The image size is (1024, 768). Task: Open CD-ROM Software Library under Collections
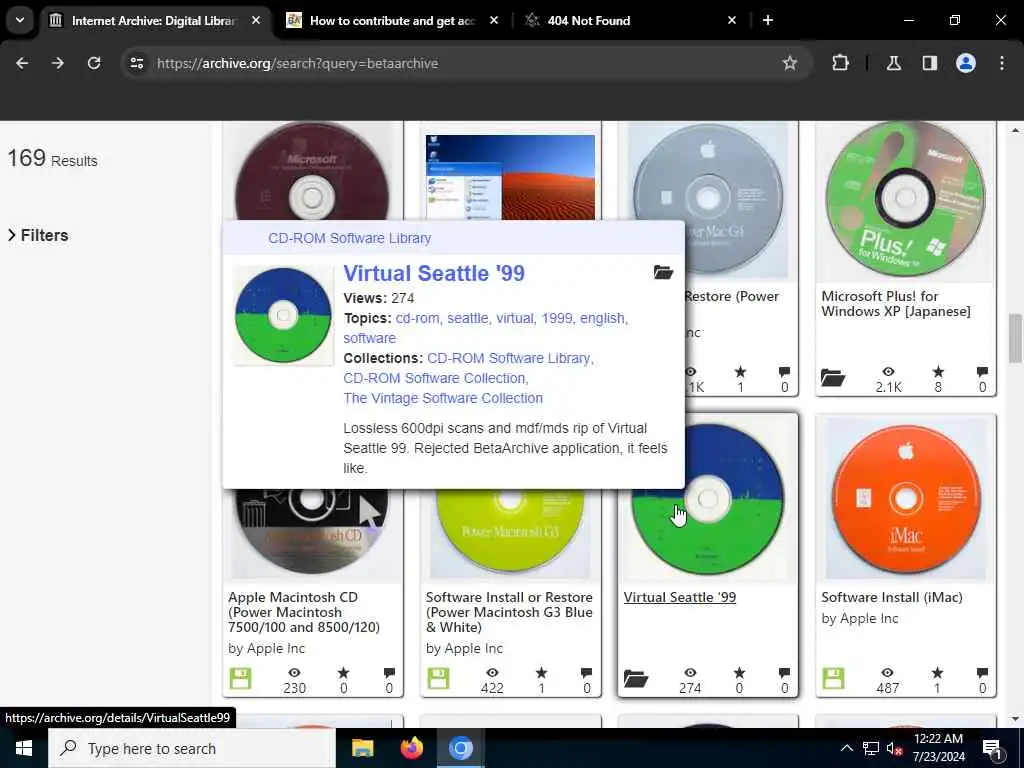[x=510, y=358]
